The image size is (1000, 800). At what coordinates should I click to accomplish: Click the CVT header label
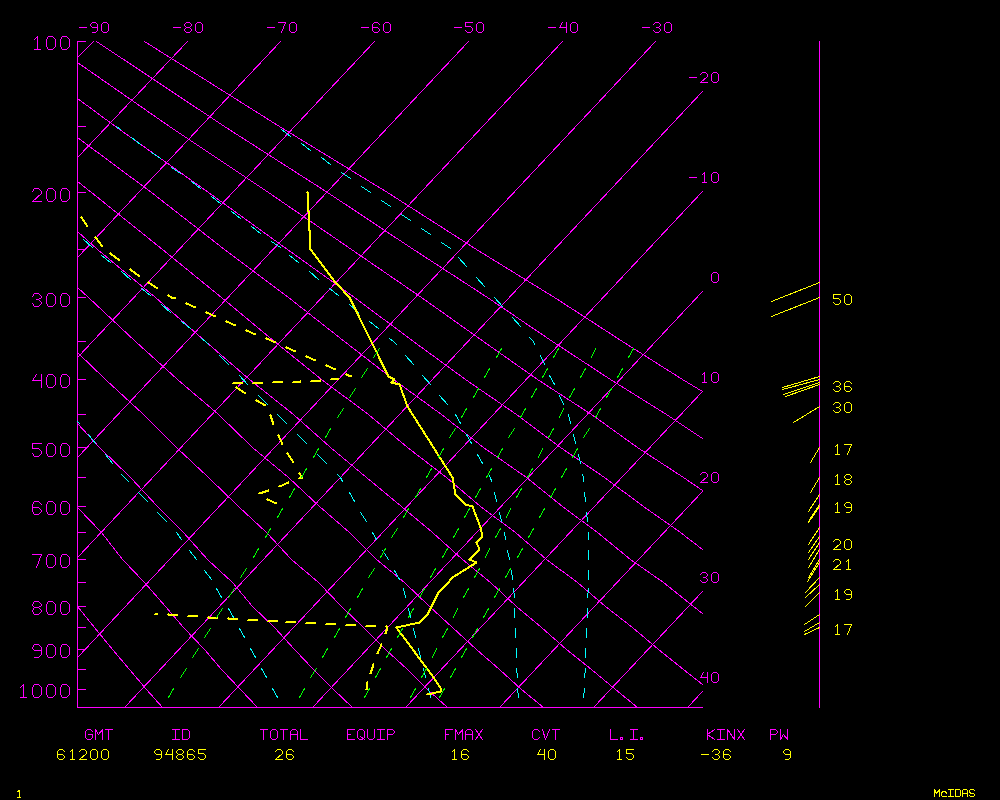(x=546, y=735)
